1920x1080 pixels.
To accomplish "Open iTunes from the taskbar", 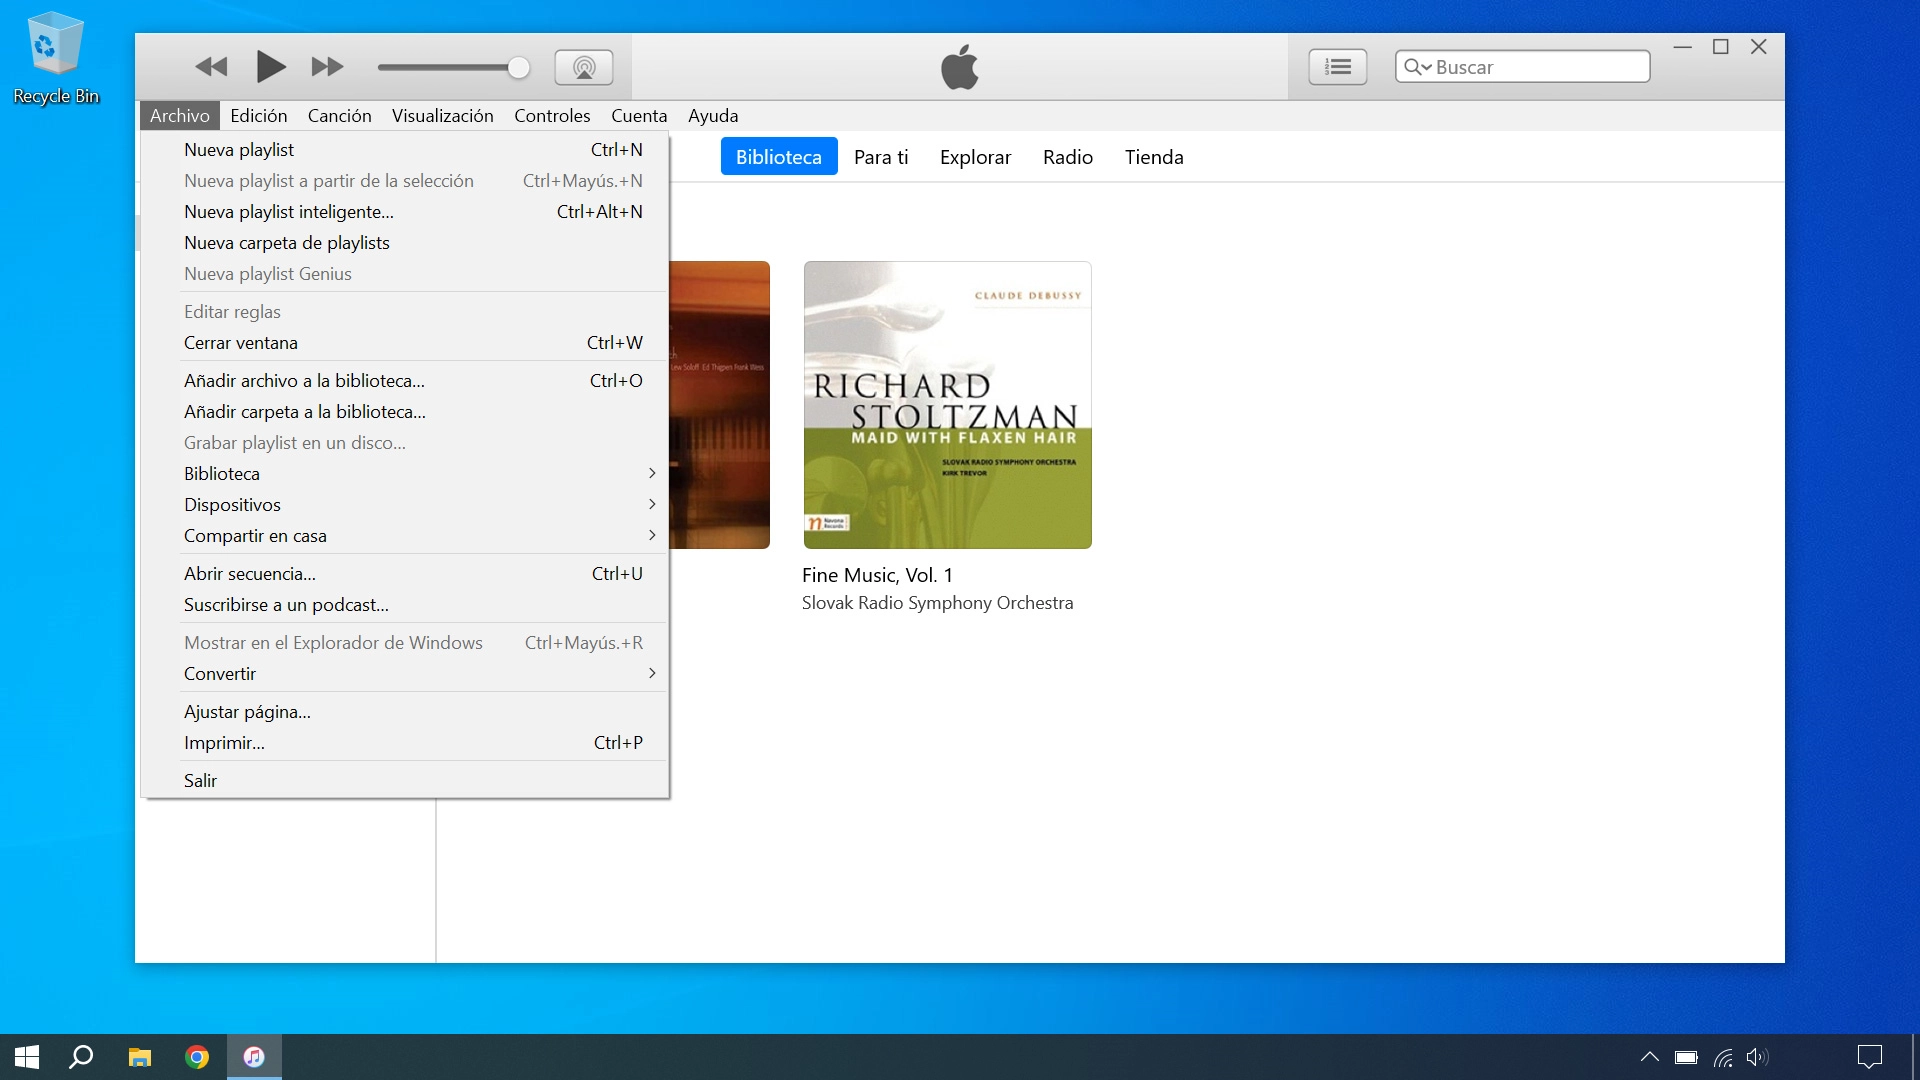I will (x=254, y=1057).
